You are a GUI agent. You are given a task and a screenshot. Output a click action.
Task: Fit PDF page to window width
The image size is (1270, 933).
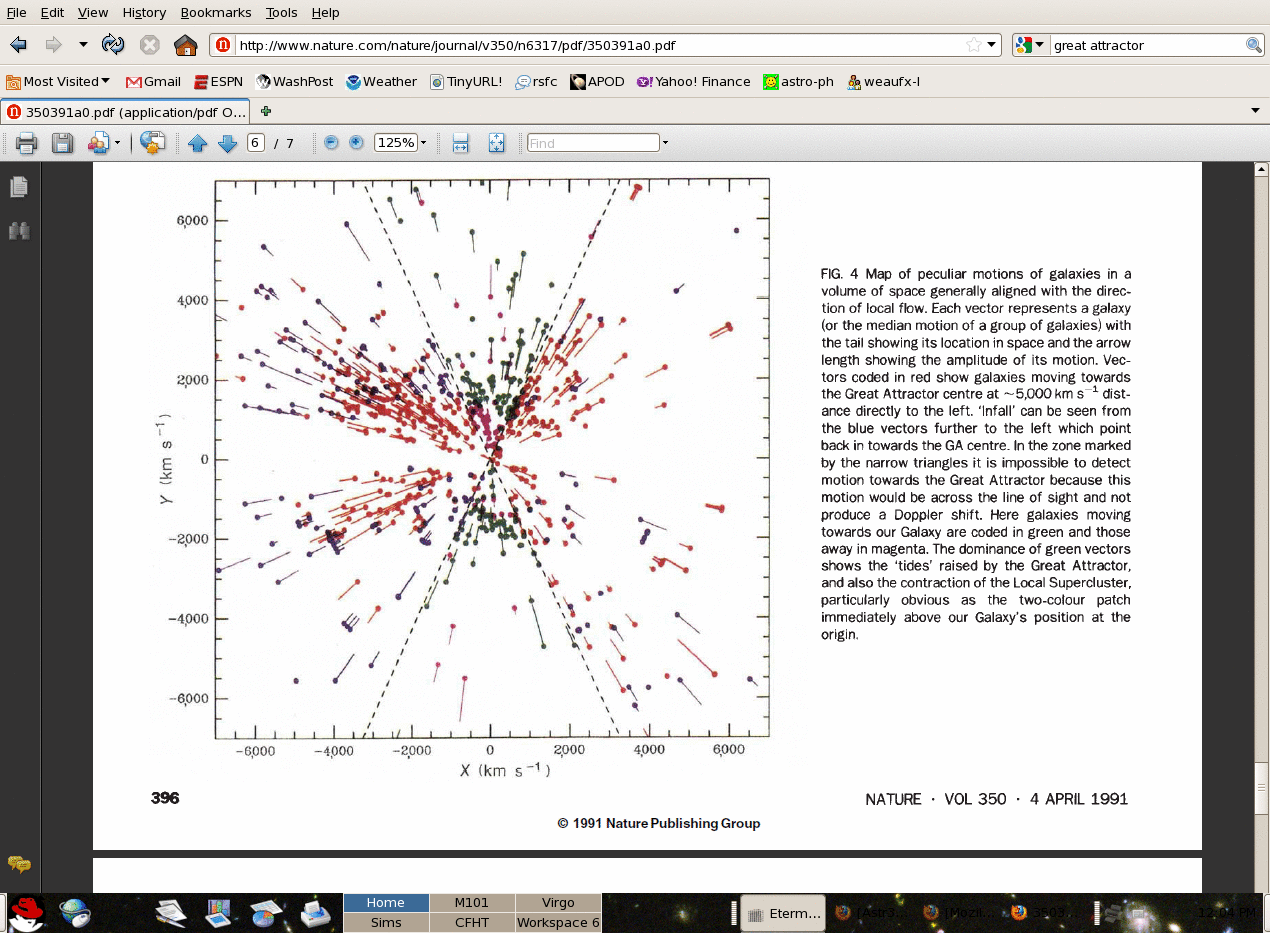[x=460, y=143]
